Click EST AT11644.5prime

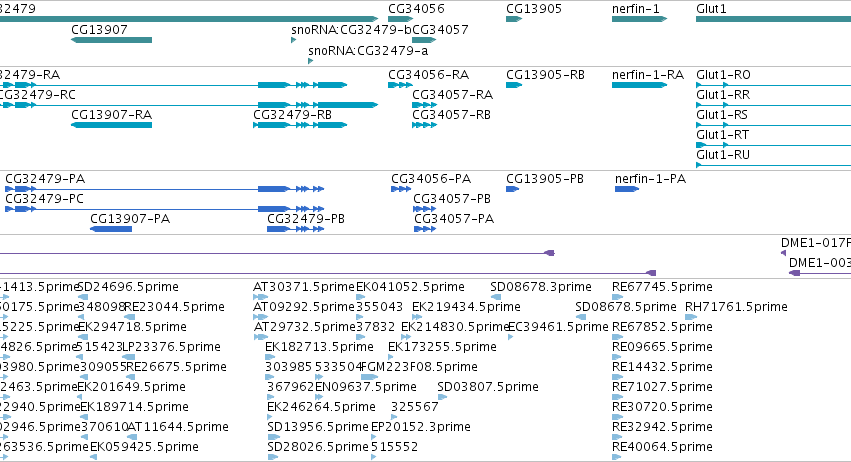178,427
